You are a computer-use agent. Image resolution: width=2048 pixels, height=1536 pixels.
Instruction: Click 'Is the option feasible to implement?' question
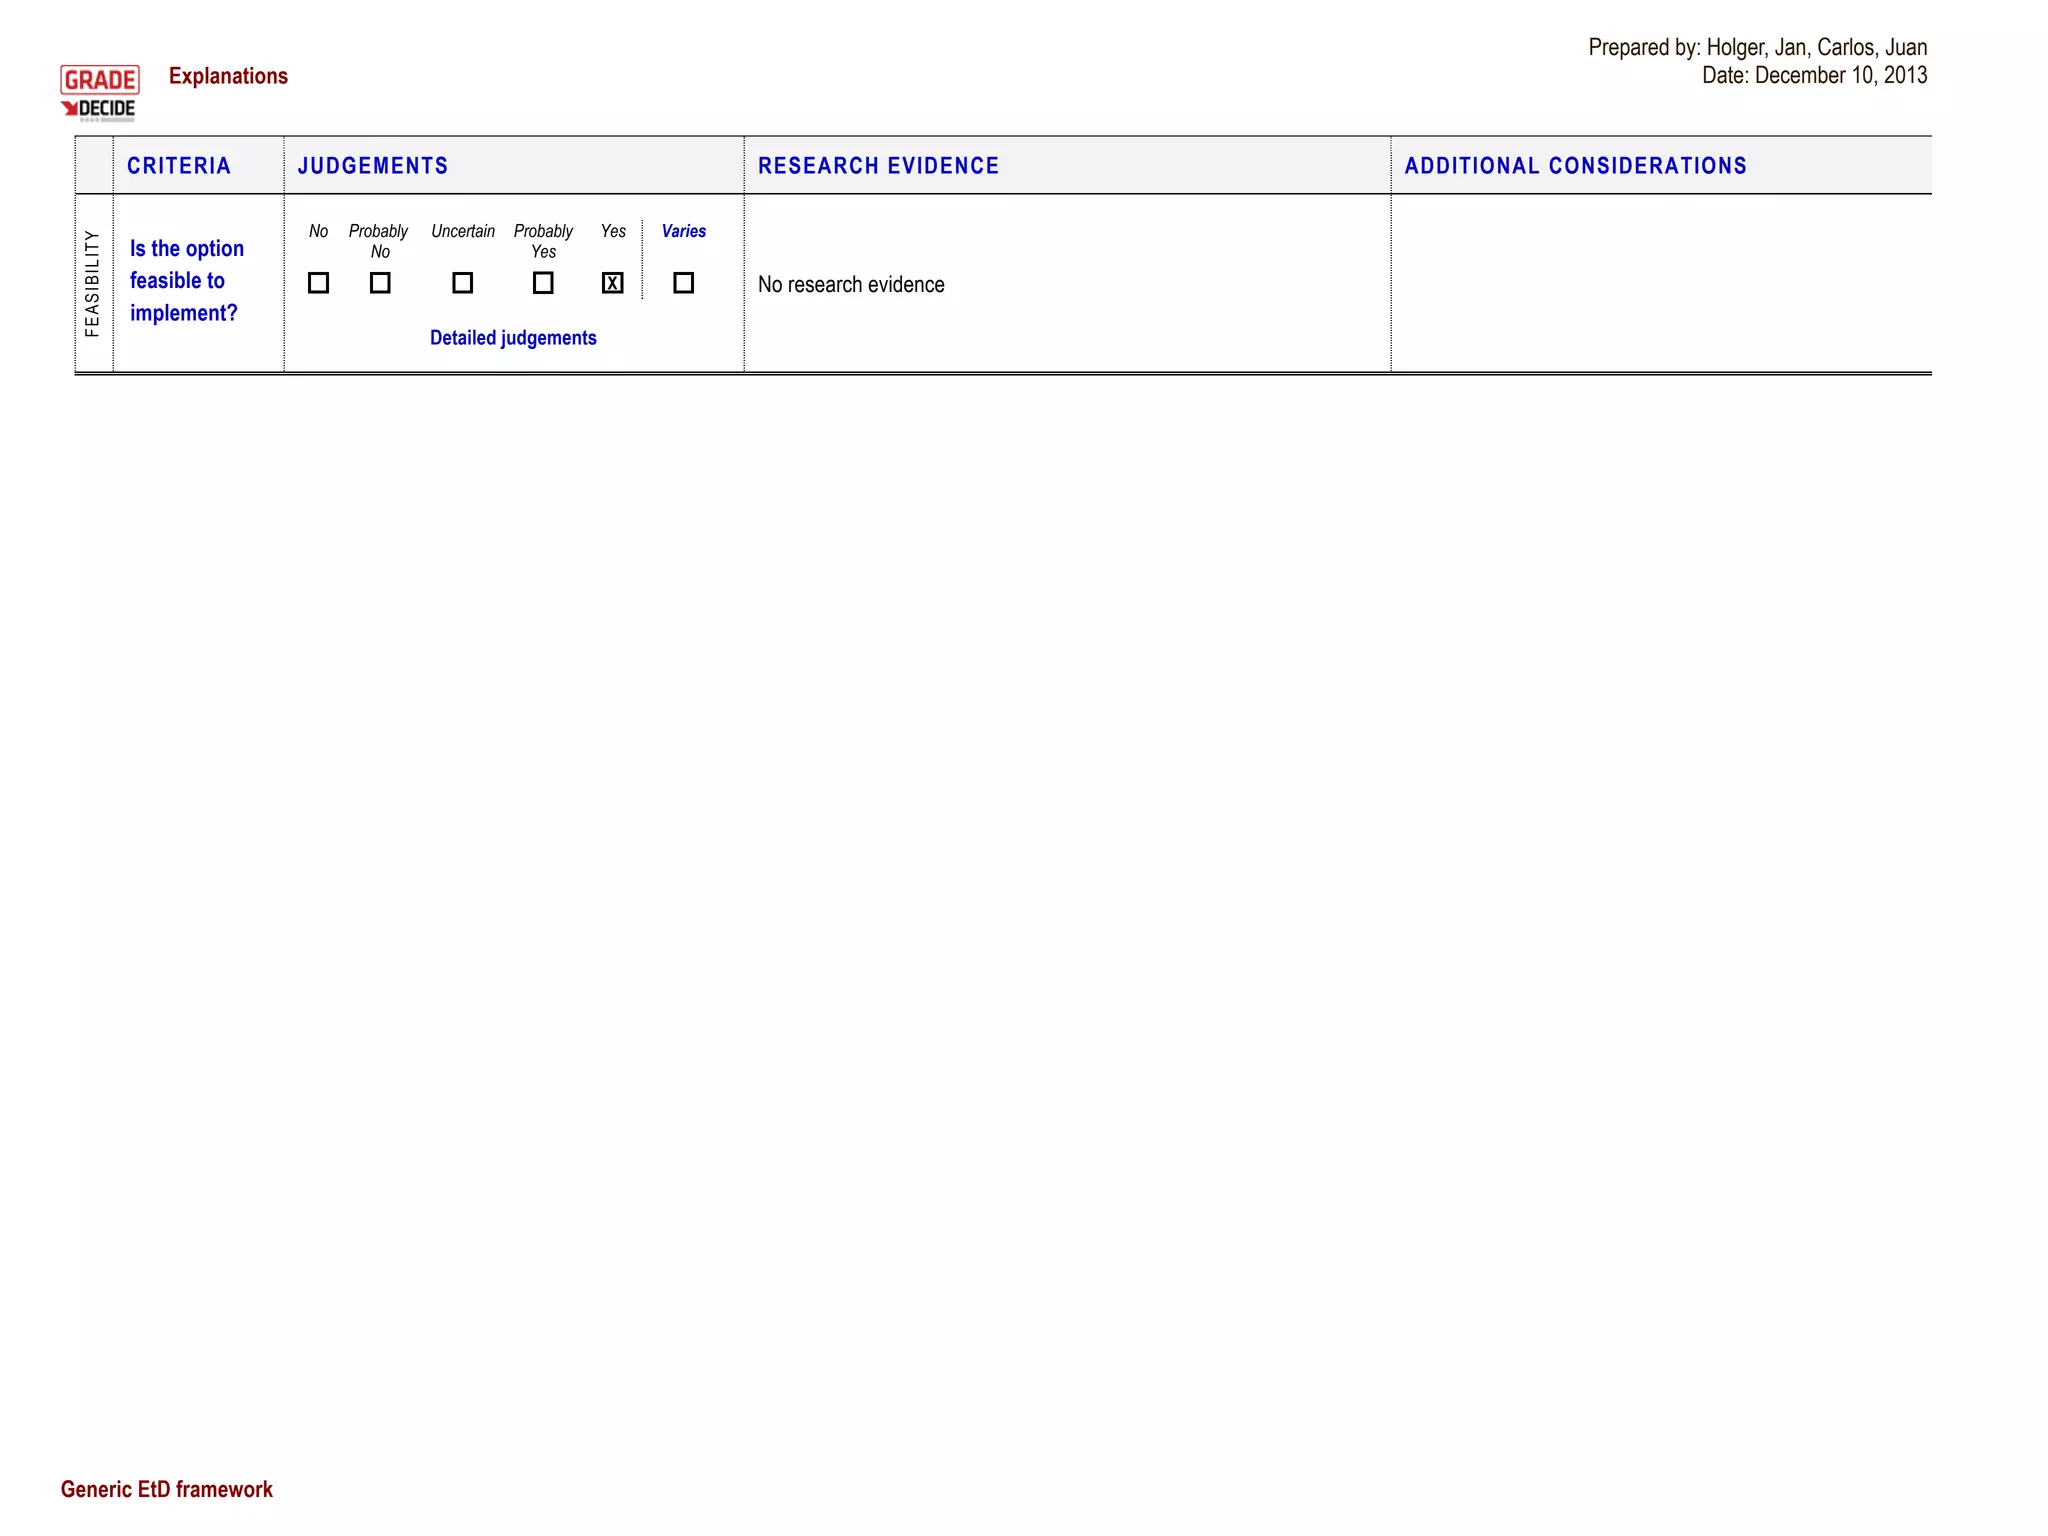pos(186,281)
